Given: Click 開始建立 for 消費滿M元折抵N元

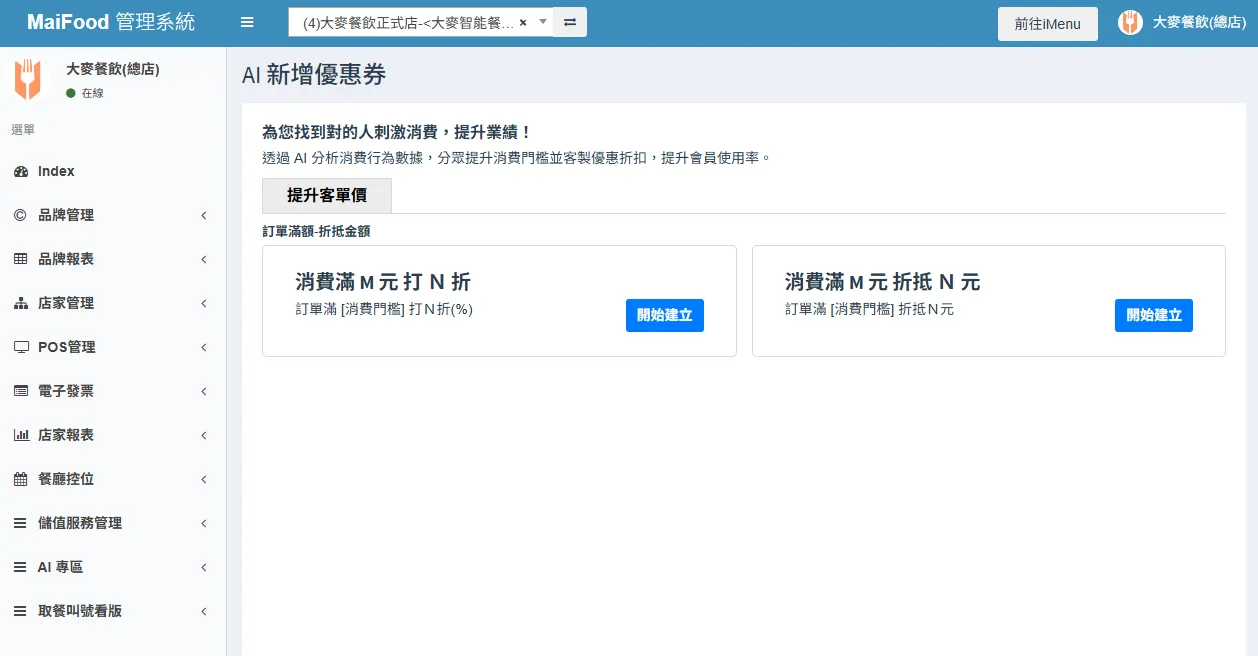Looking at the screenshot, I should pos(1153,315).
